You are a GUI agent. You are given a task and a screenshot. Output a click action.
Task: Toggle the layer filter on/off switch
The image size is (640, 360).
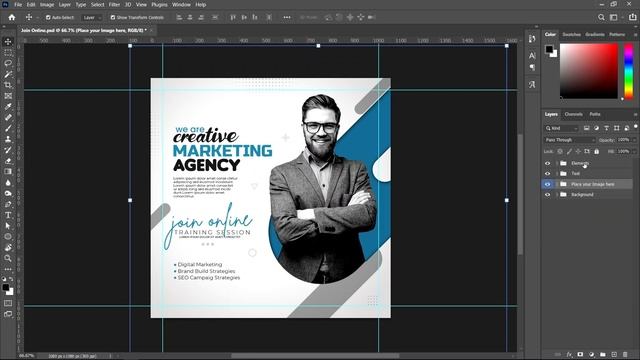[x=636, y=127]
